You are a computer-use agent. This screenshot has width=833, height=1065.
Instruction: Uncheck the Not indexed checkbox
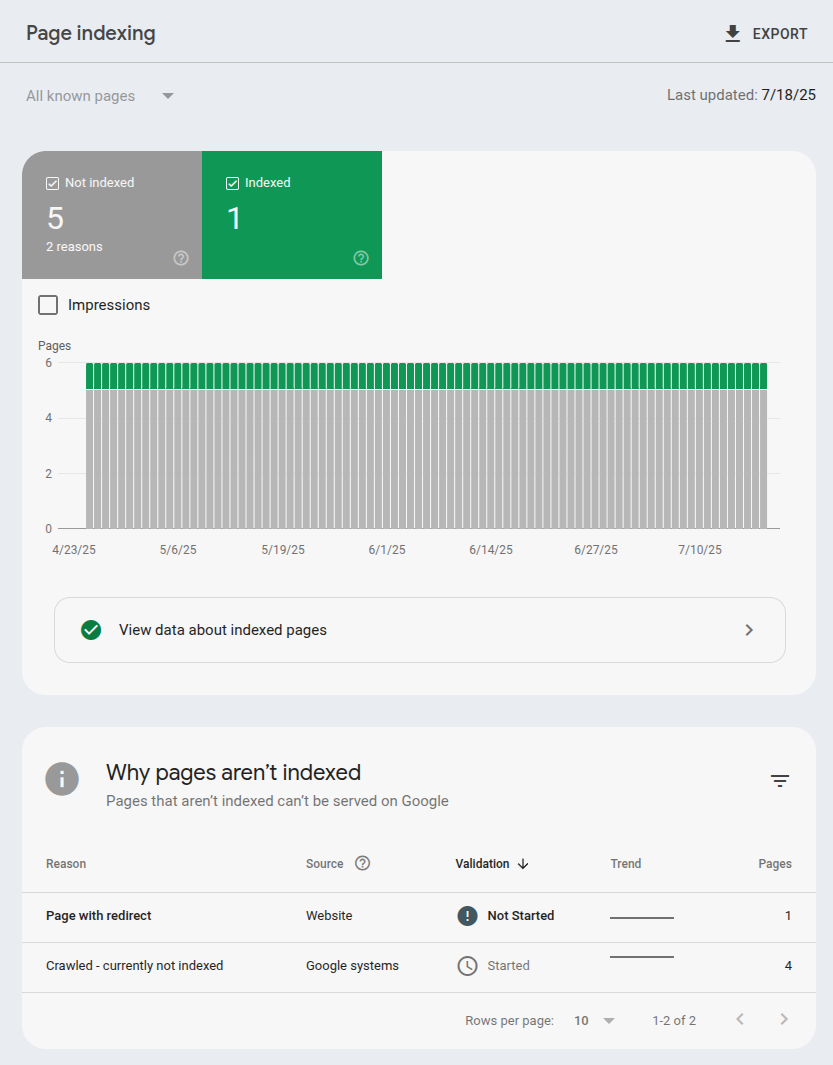click(x=52, y=183)
